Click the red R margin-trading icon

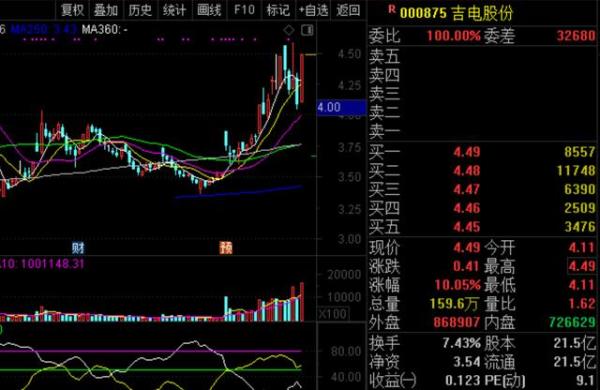coord(391,10)
